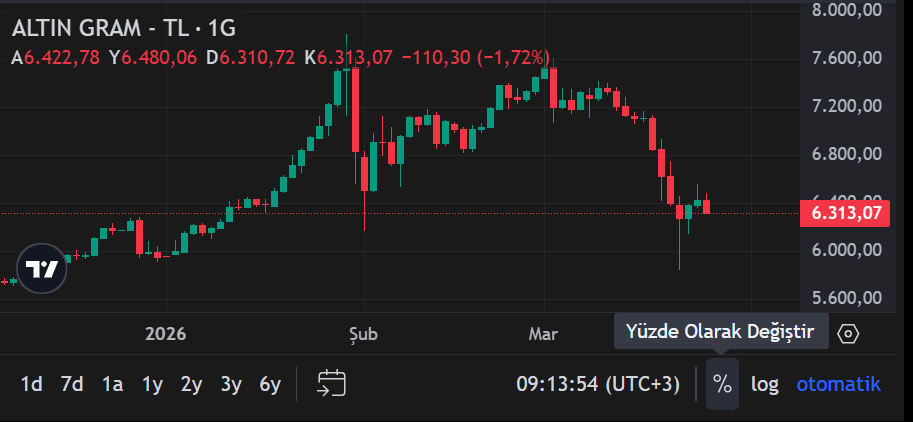This screenshot has width=913, height=422.
Task: Select the 1d date range
Action: tap(32, 384)
